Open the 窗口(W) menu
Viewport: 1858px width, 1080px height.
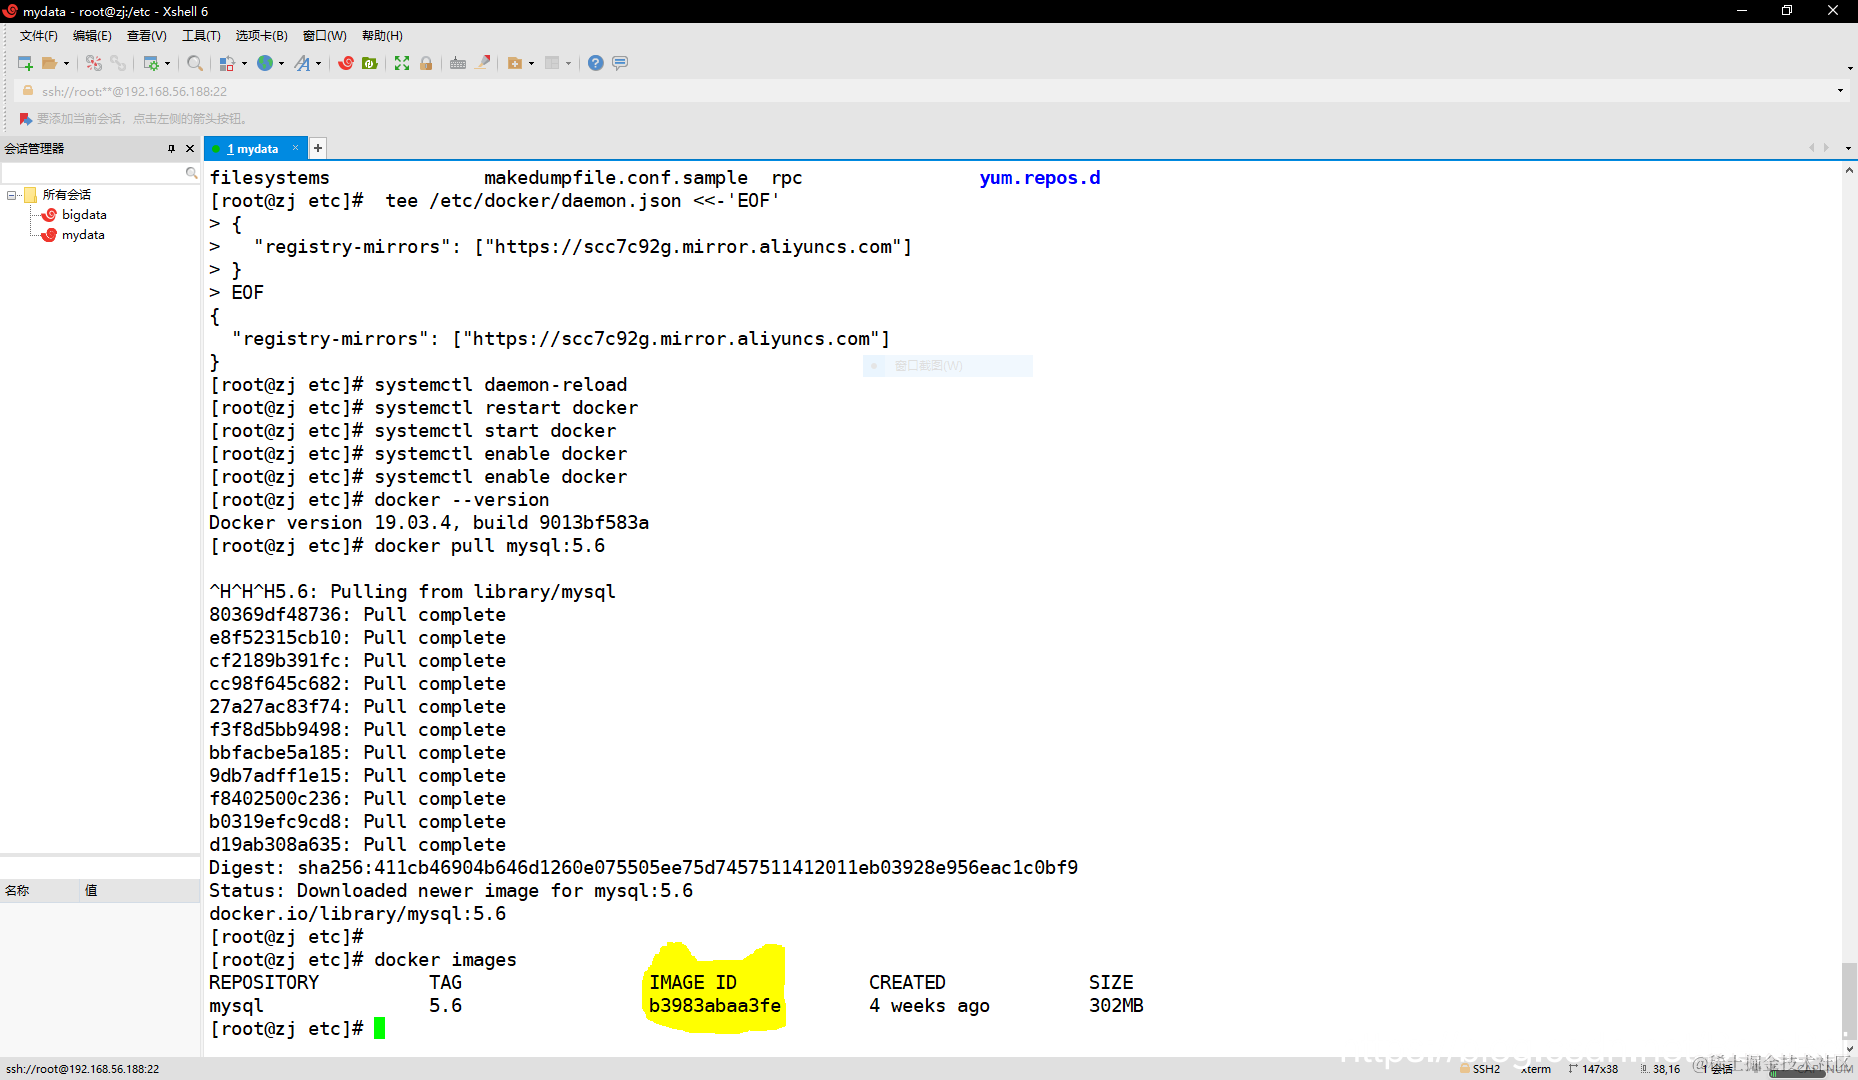325,36
